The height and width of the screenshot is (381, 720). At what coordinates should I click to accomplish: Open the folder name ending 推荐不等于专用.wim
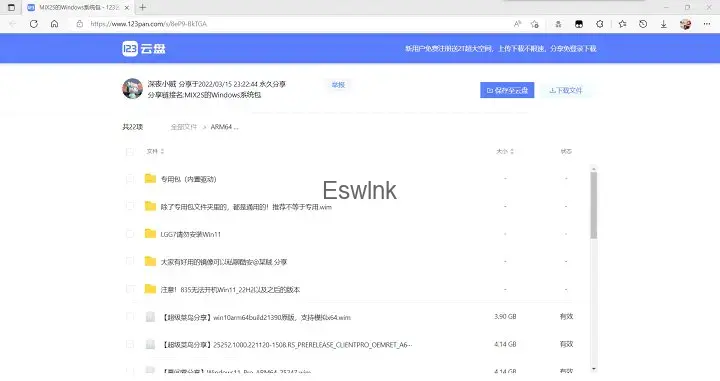tap(246, 207)
